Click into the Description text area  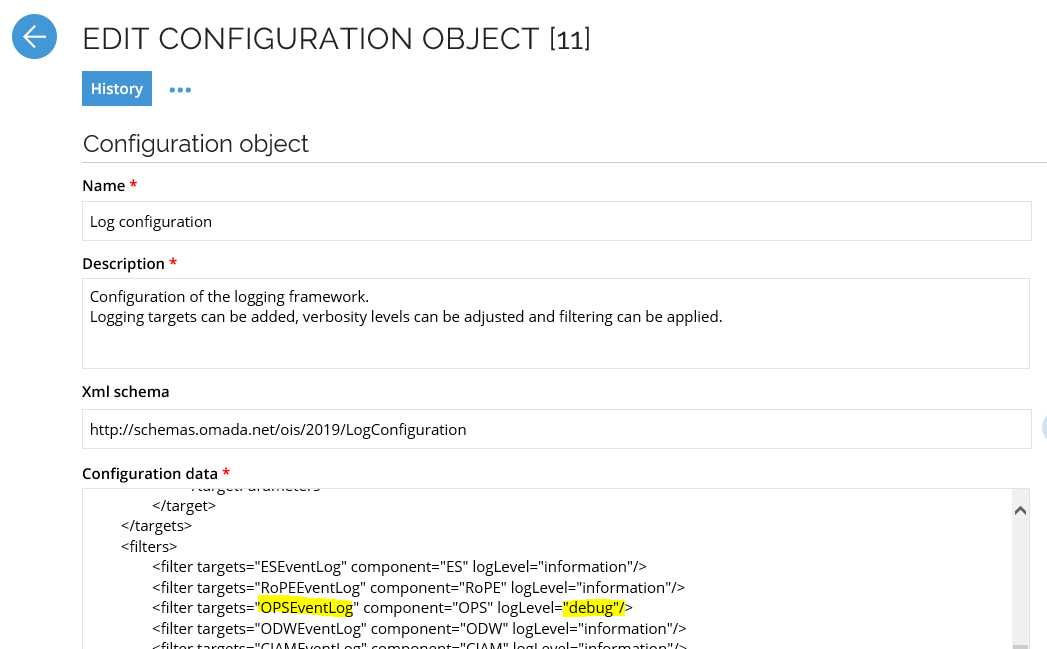point(556,322)
